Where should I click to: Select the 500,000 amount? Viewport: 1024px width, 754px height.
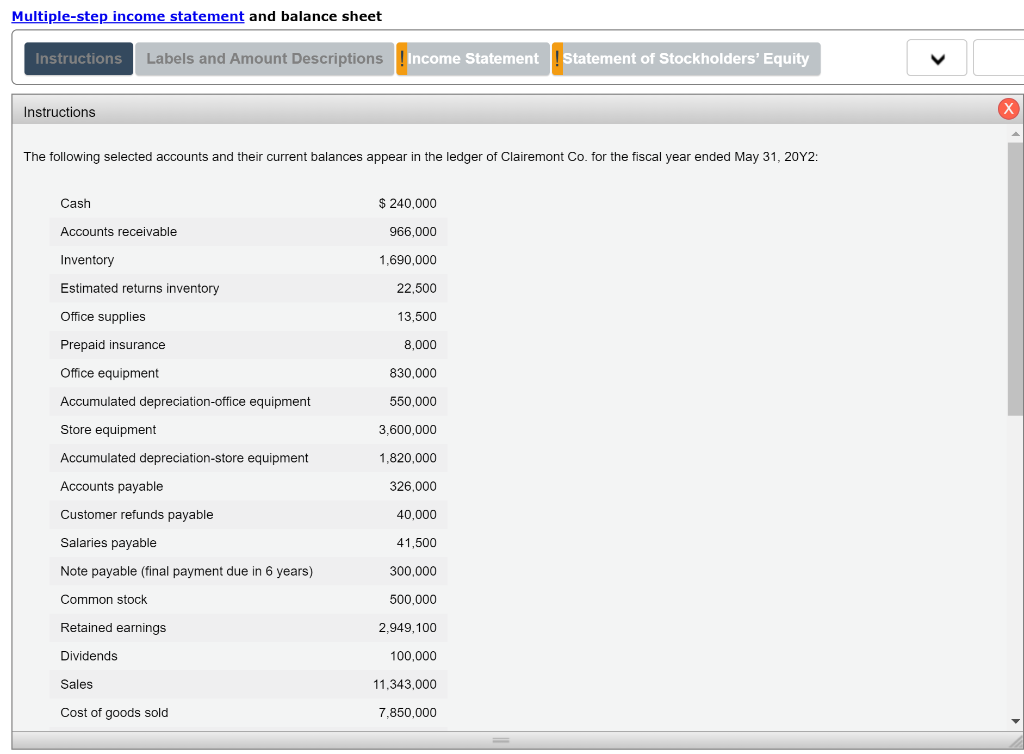point(413,599)
